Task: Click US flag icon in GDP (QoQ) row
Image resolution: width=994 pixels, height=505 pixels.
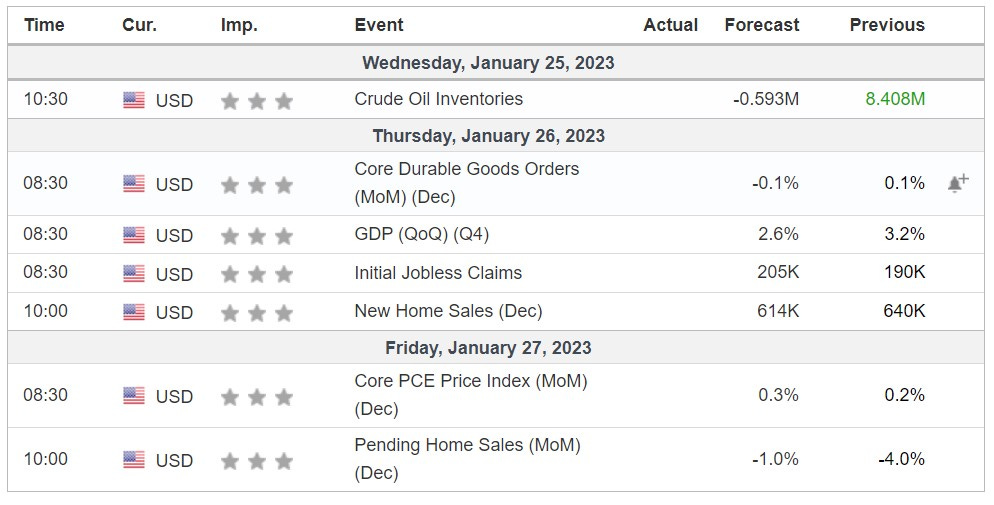Action: (134, 235)
